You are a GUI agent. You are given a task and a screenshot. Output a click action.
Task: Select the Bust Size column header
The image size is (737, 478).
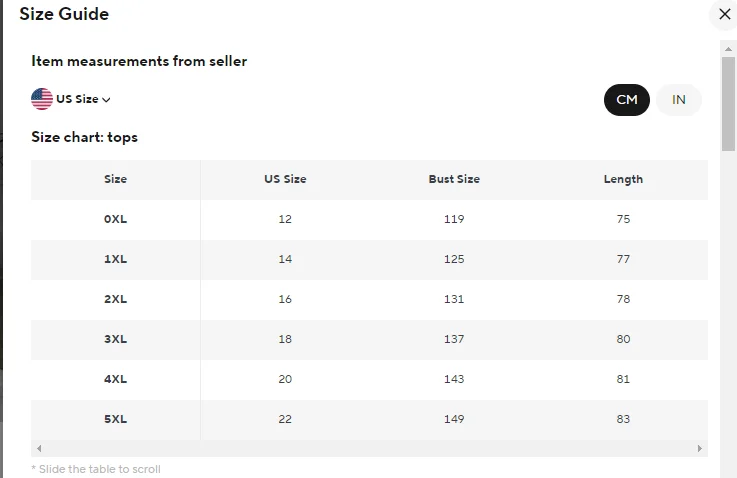454,179
